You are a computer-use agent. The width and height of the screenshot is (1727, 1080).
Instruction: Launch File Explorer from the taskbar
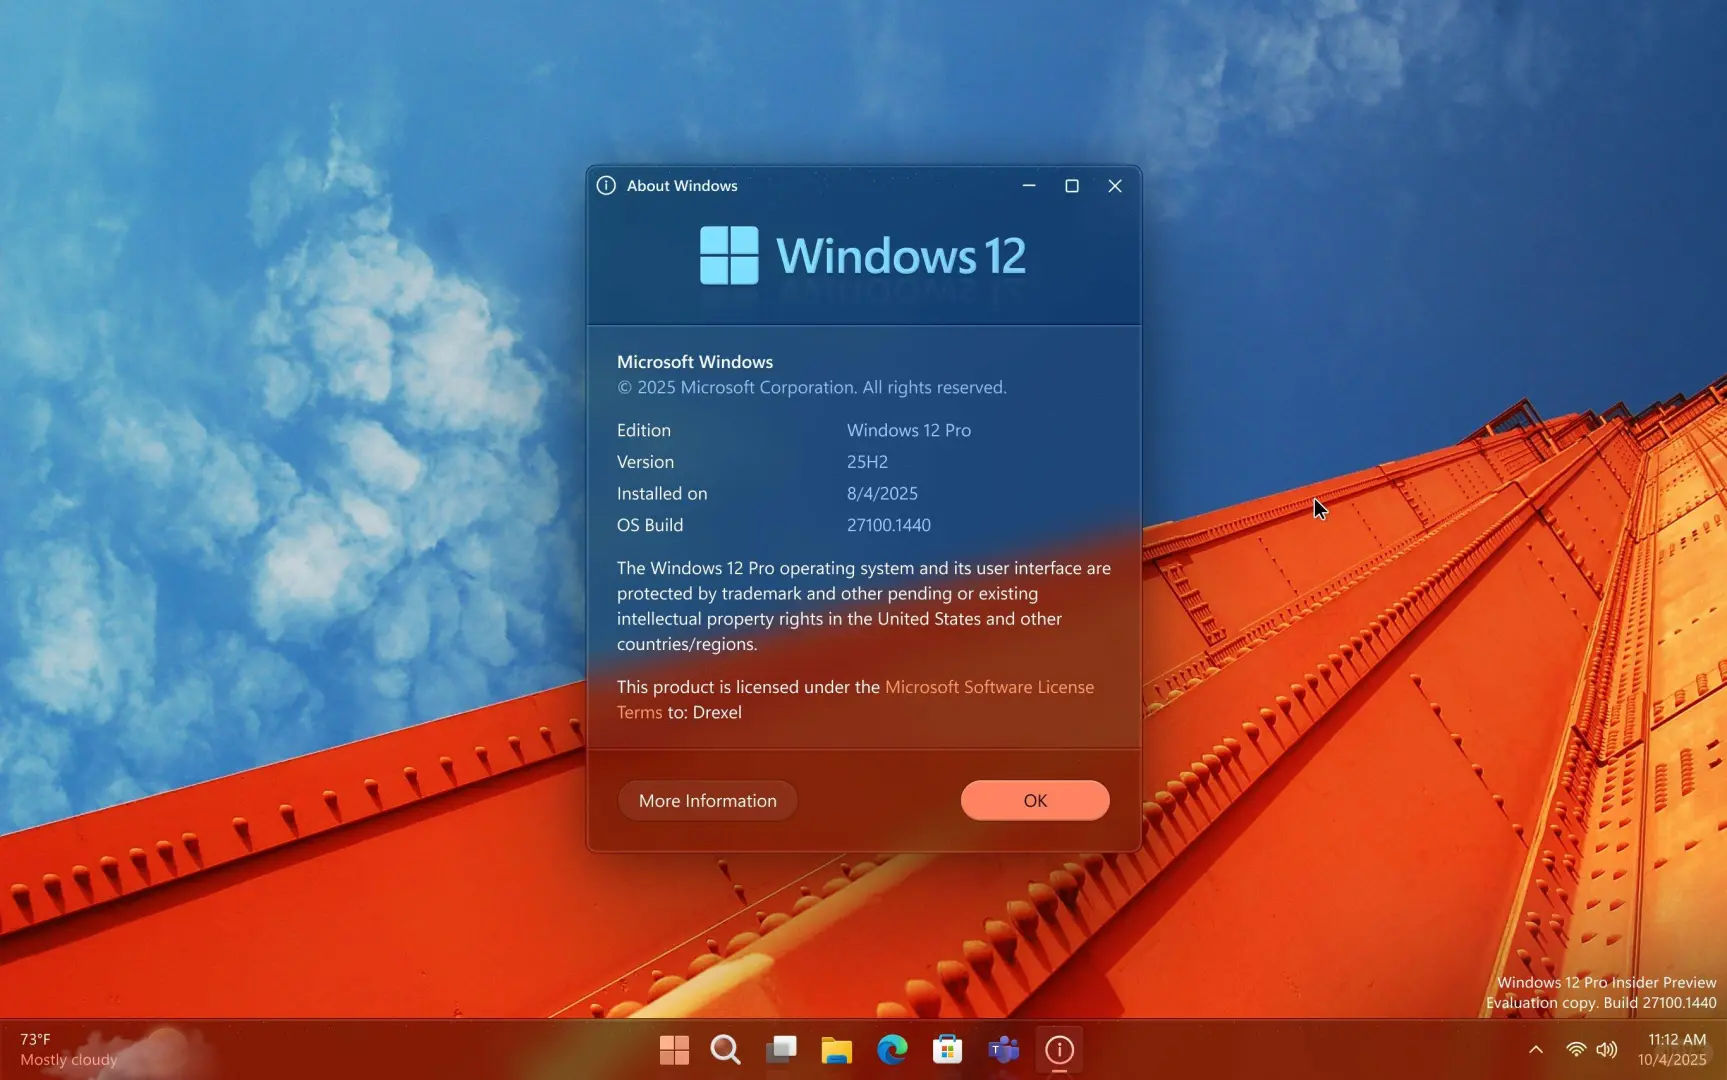(x=836, y=1050)
